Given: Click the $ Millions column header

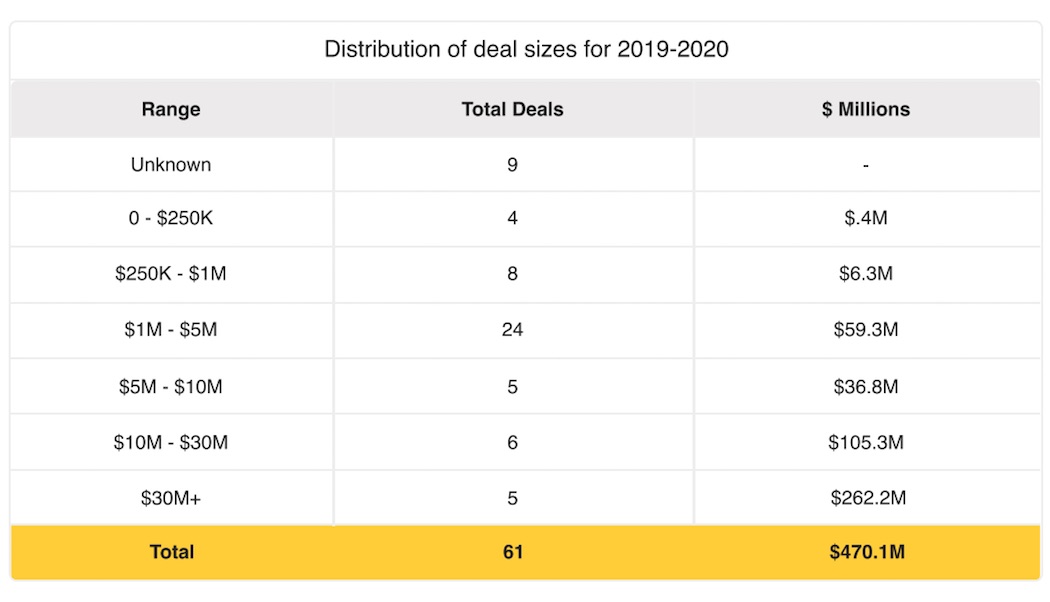Looking at the screenshot, I should [x=866, y=109].
